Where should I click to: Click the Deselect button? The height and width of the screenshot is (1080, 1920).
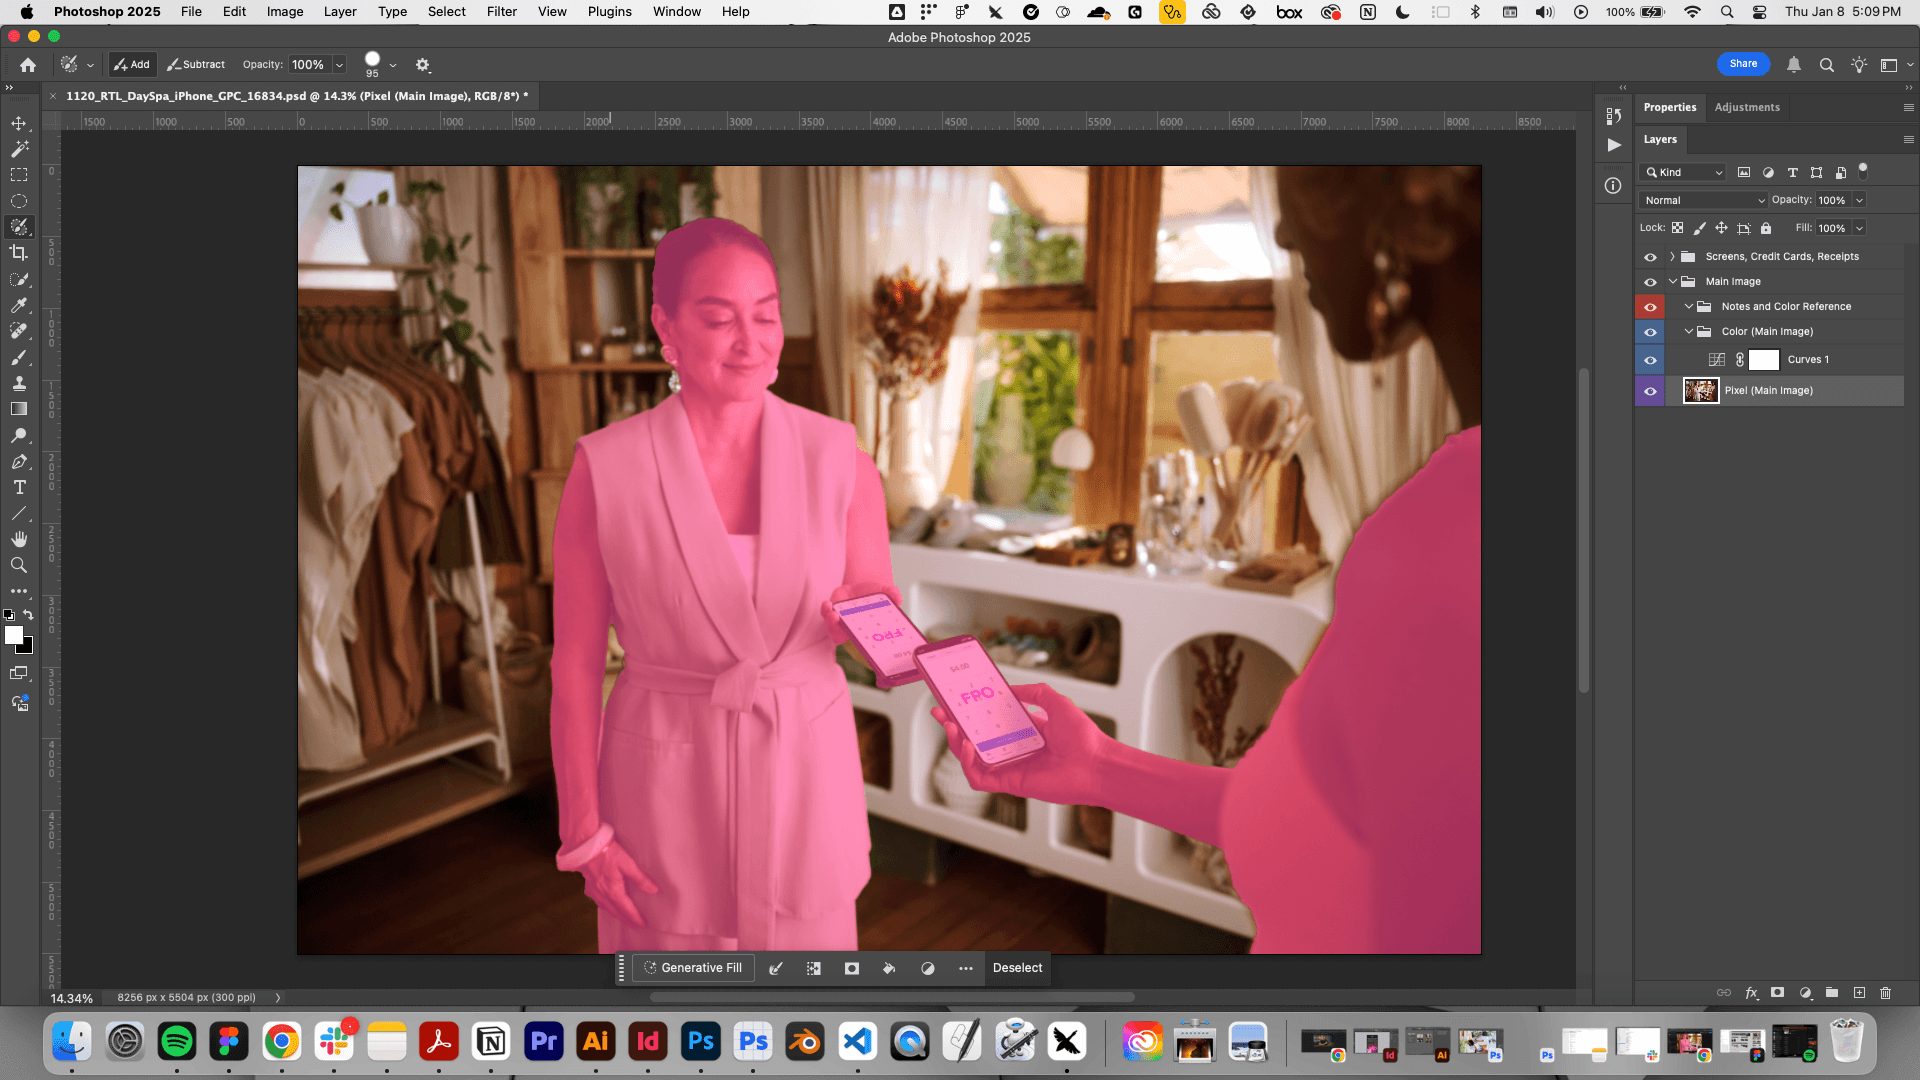(x=1017, y=968)
